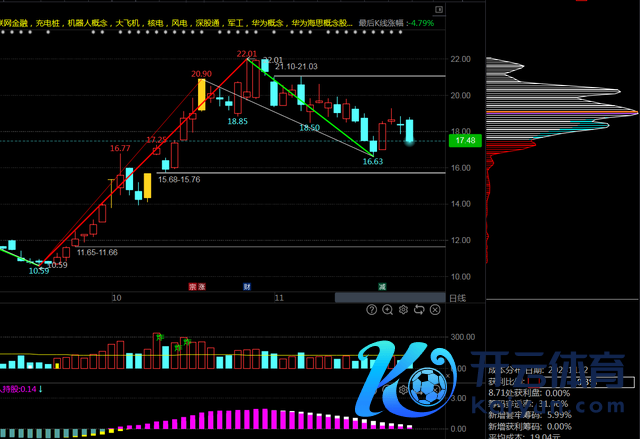
Task: Close the volume indicator panel
Action: [435, 310]
